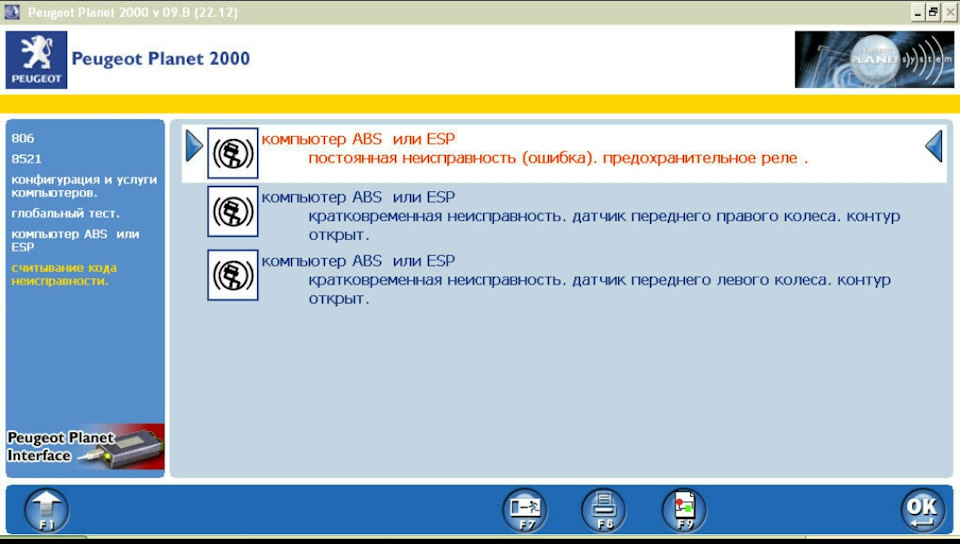
Task: Click the Peugeot lion logo
Action: 36,60
